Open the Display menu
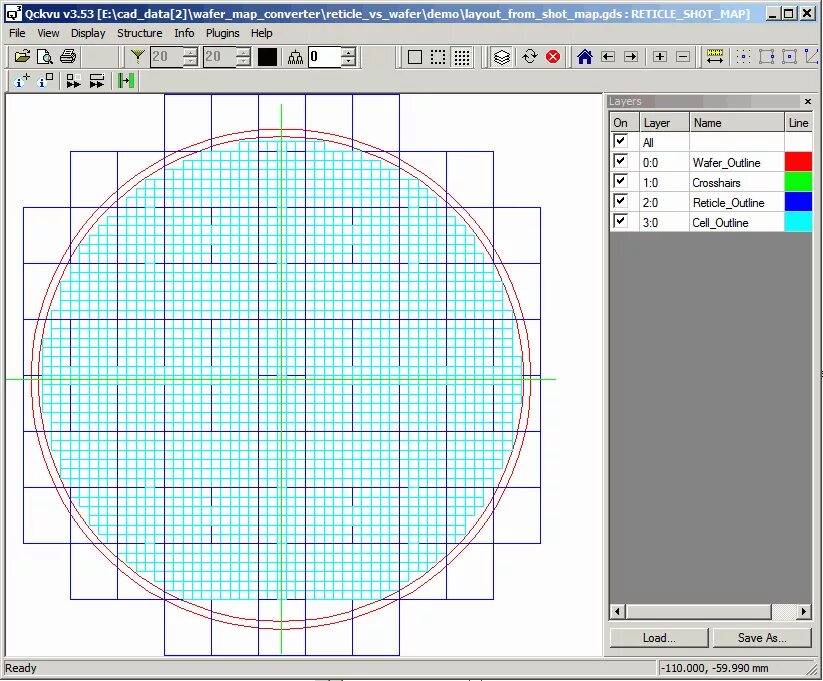Viewport: 823px width, 681px height. coord(88,33)
